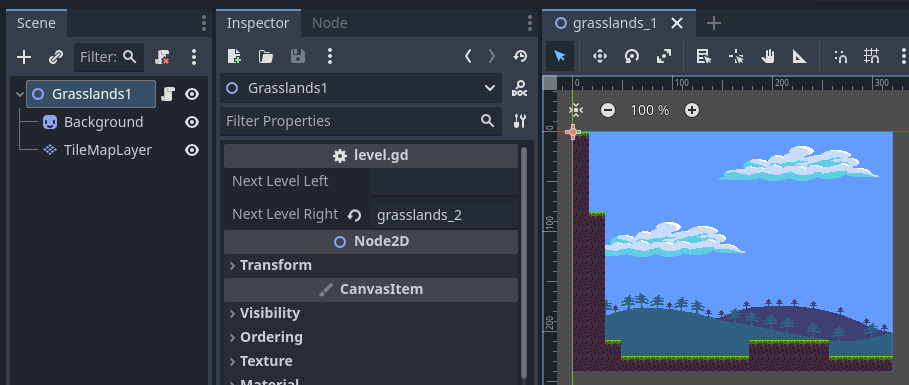
Task: Activate the Rotate mode tool
Action: point(631,56)
